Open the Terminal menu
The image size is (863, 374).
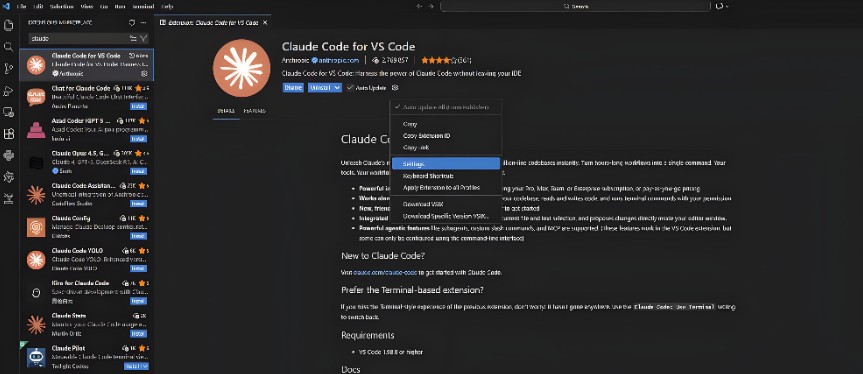143,6
